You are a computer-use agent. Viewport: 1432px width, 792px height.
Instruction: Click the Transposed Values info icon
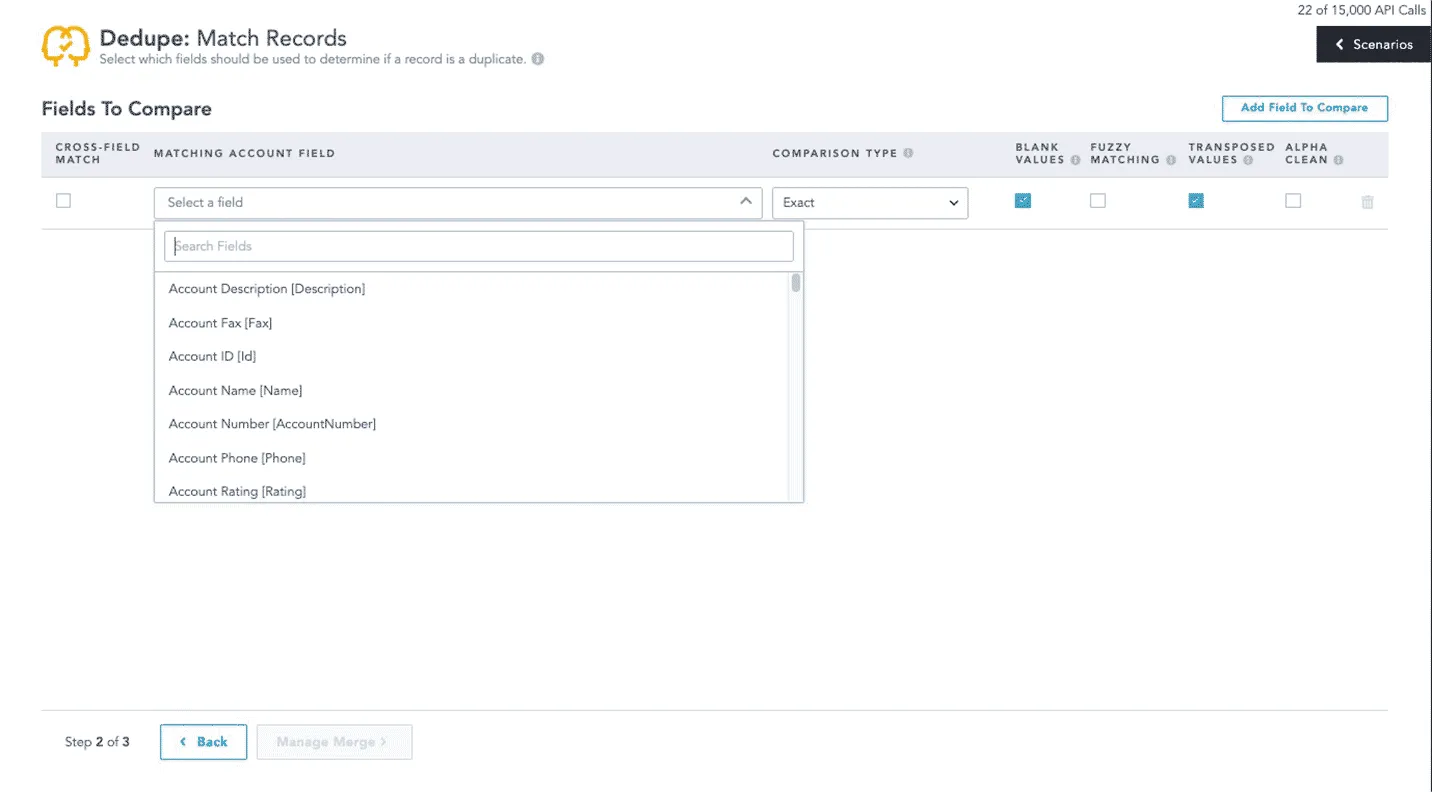(1248, 160)
